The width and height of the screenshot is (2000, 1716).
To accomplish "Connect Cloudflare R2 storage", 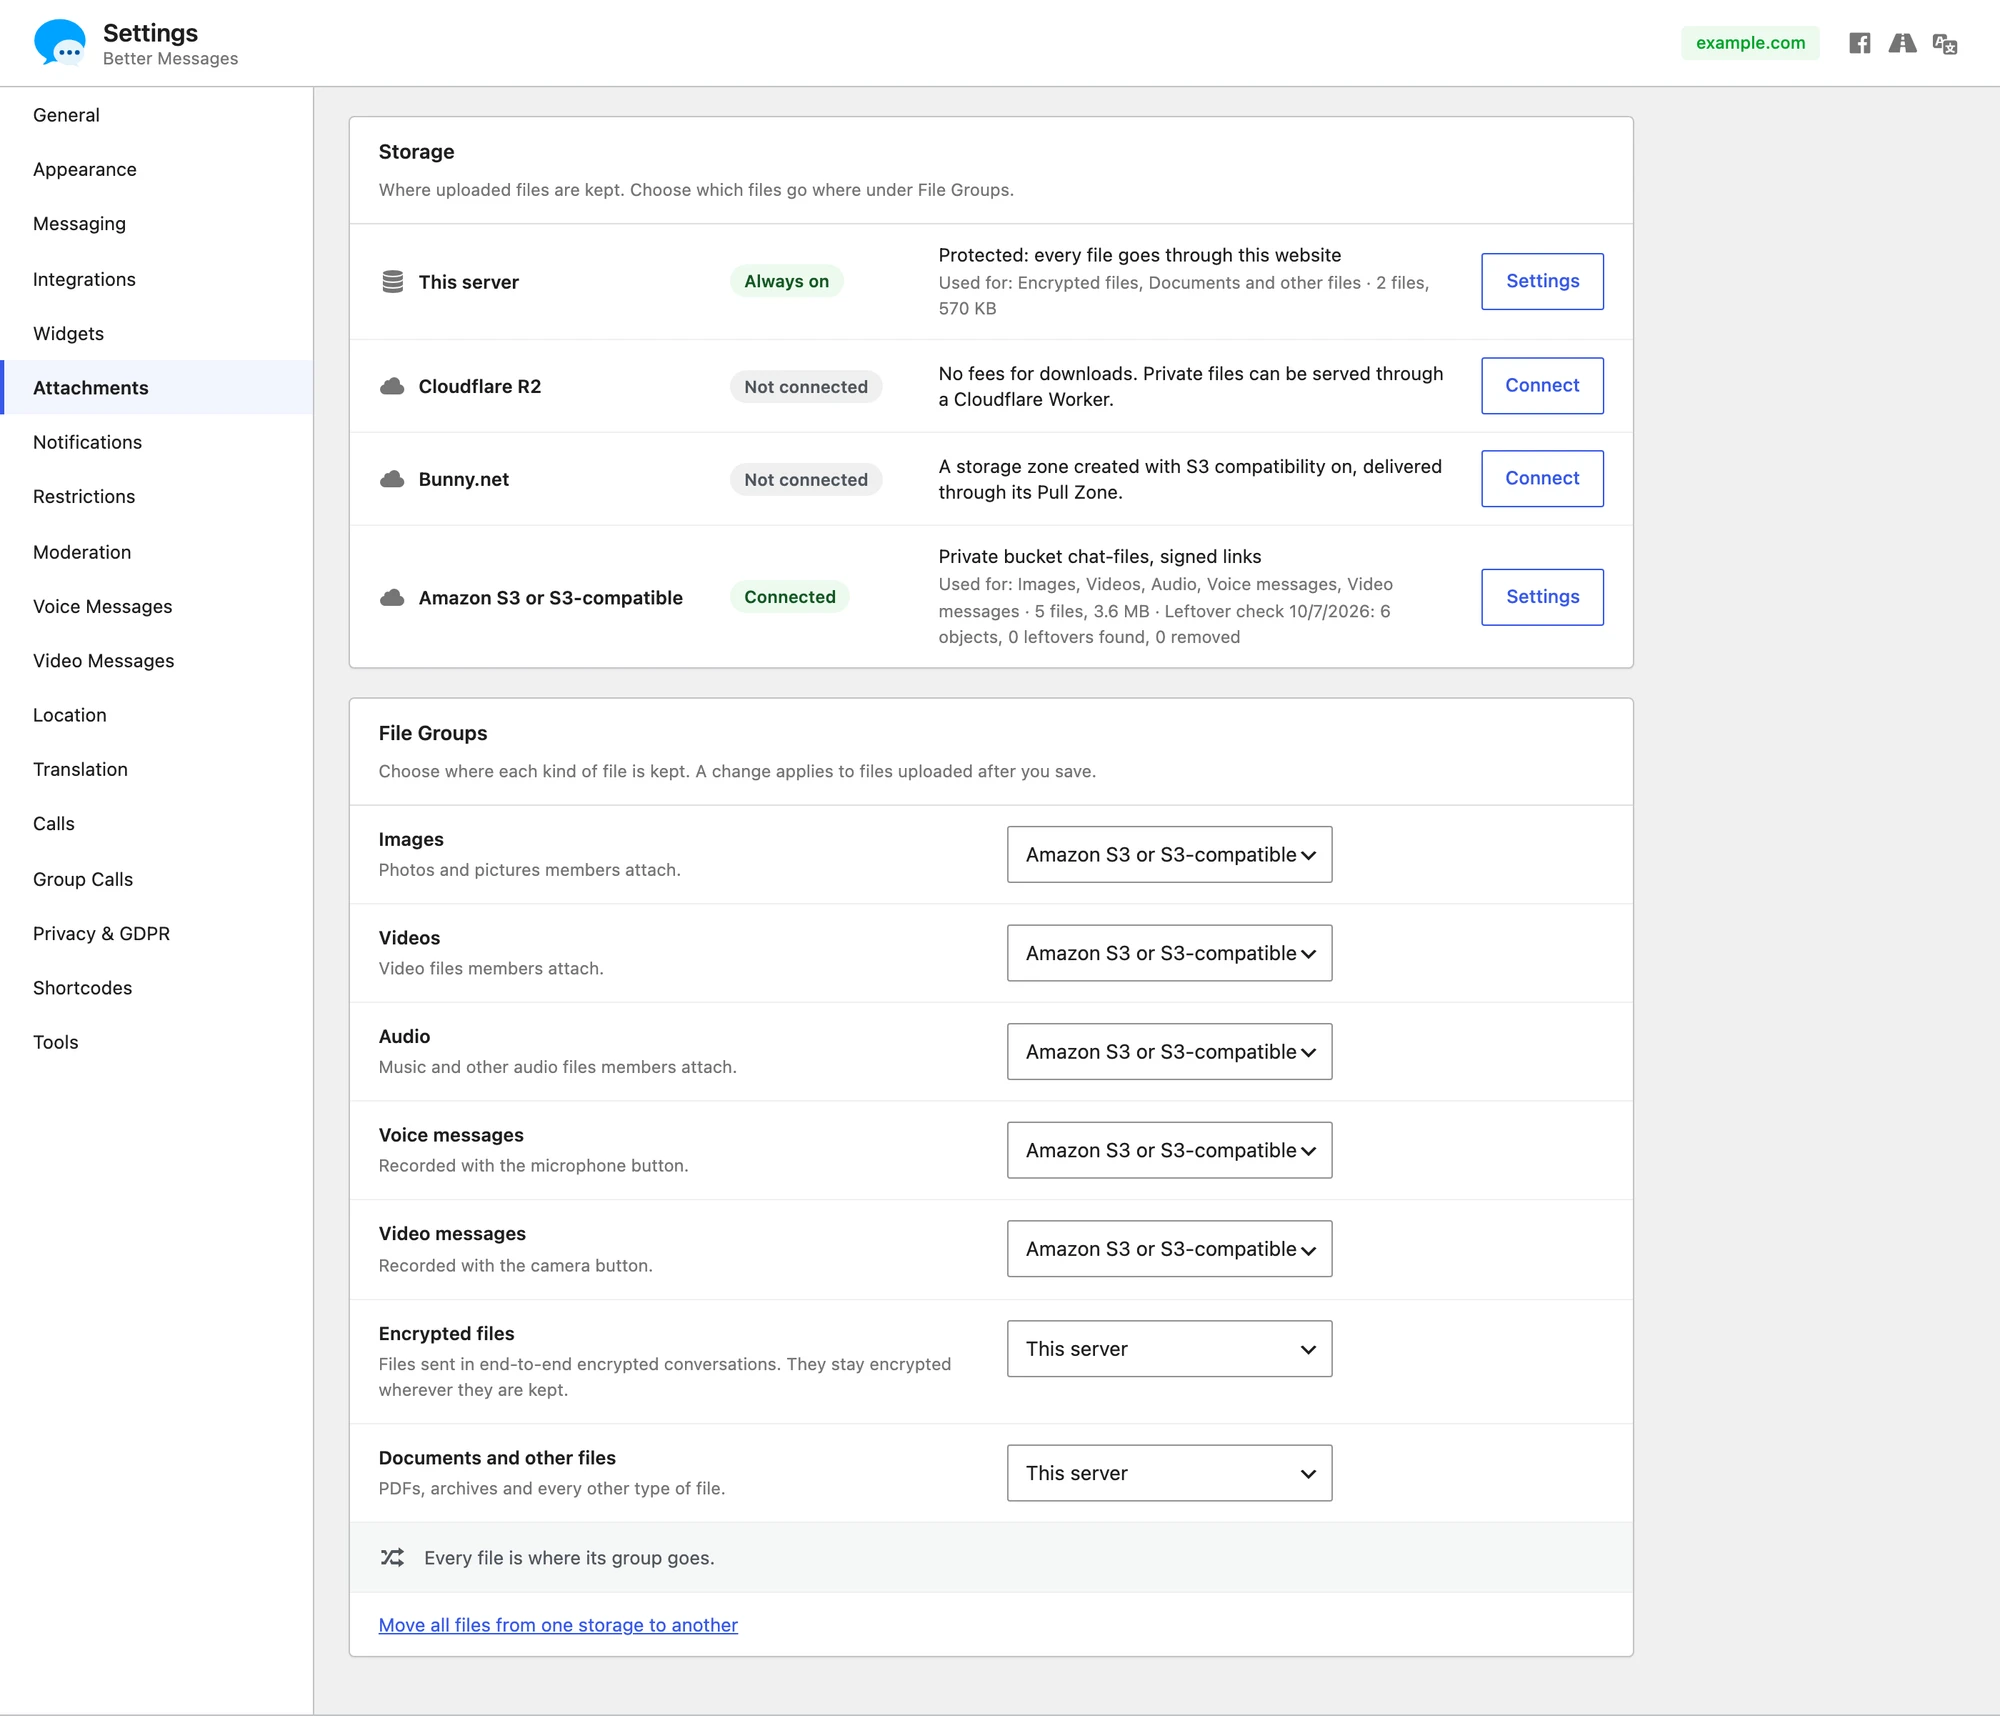I will (x=1542, y=385).
